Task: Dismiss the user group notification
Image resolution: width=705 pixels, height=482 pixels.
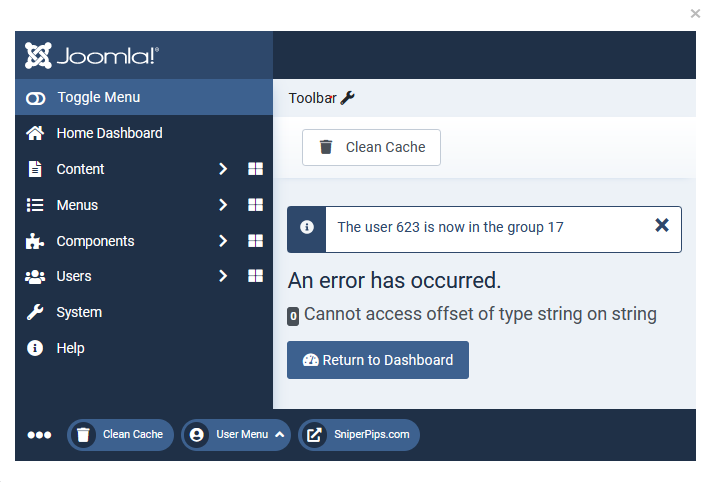Action: coord(661,226)
